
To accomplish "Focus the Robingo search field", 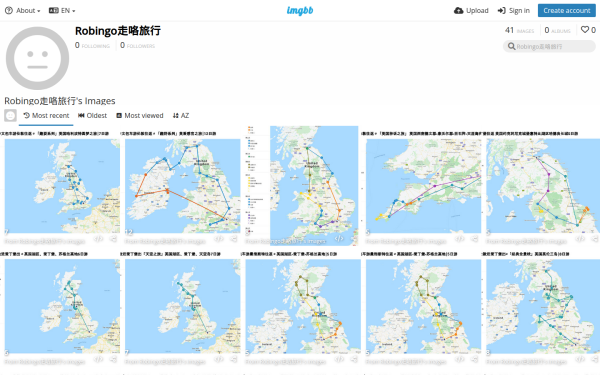I will (x=549, y=47).
